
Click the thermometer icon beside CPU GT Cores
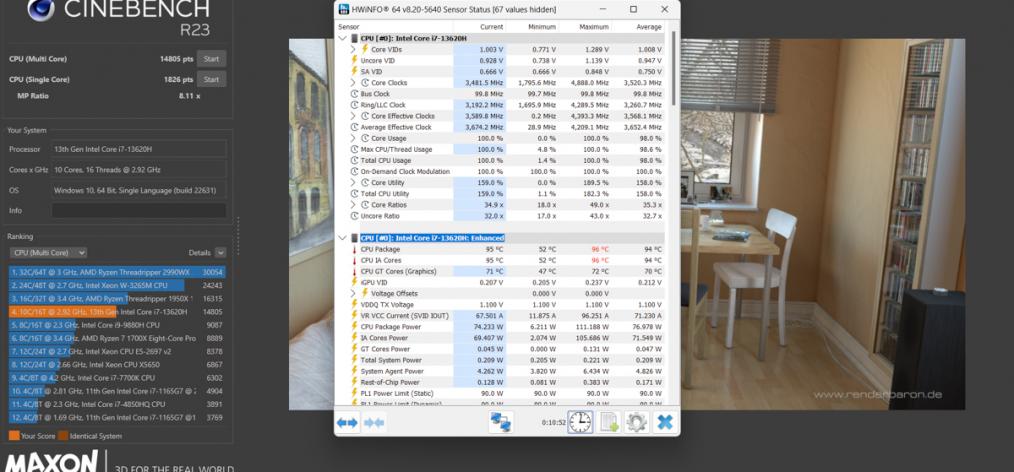tap(354, 271)
